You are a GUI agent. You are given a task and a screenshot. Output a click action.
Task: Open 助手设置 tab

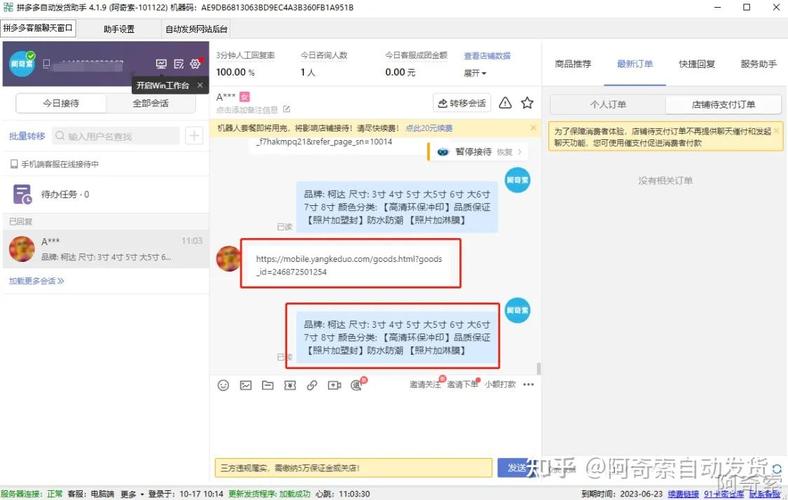[x=119, y=29]
